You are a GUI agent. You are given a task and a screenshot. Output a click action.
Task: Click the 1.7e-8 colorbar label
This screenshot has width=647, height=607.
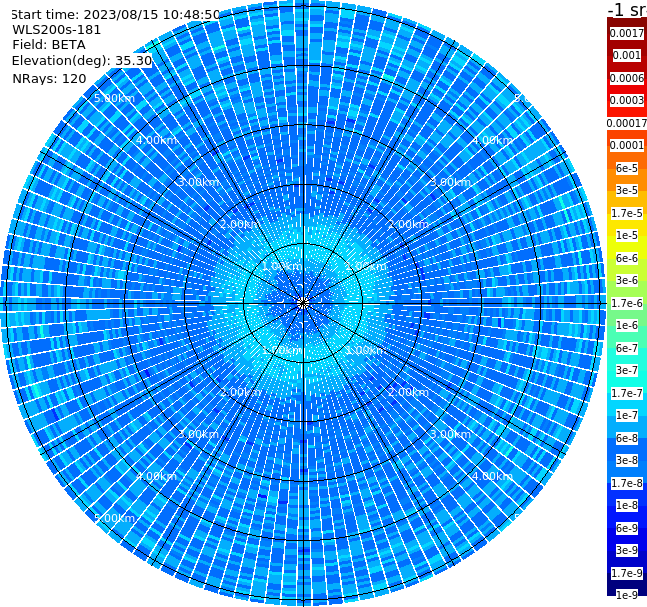(x=627, y=483)
